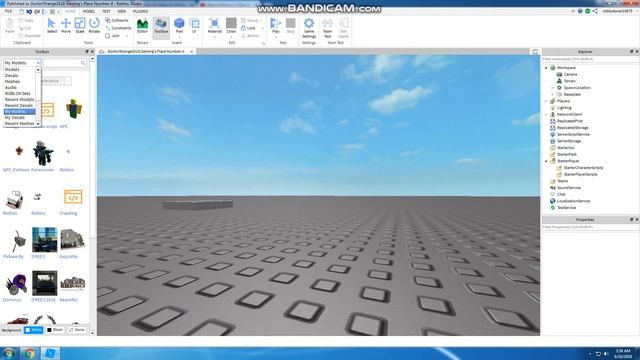Set Toolbox background to Black
This screenshot has width=640, height=360.
coord(55,329)
